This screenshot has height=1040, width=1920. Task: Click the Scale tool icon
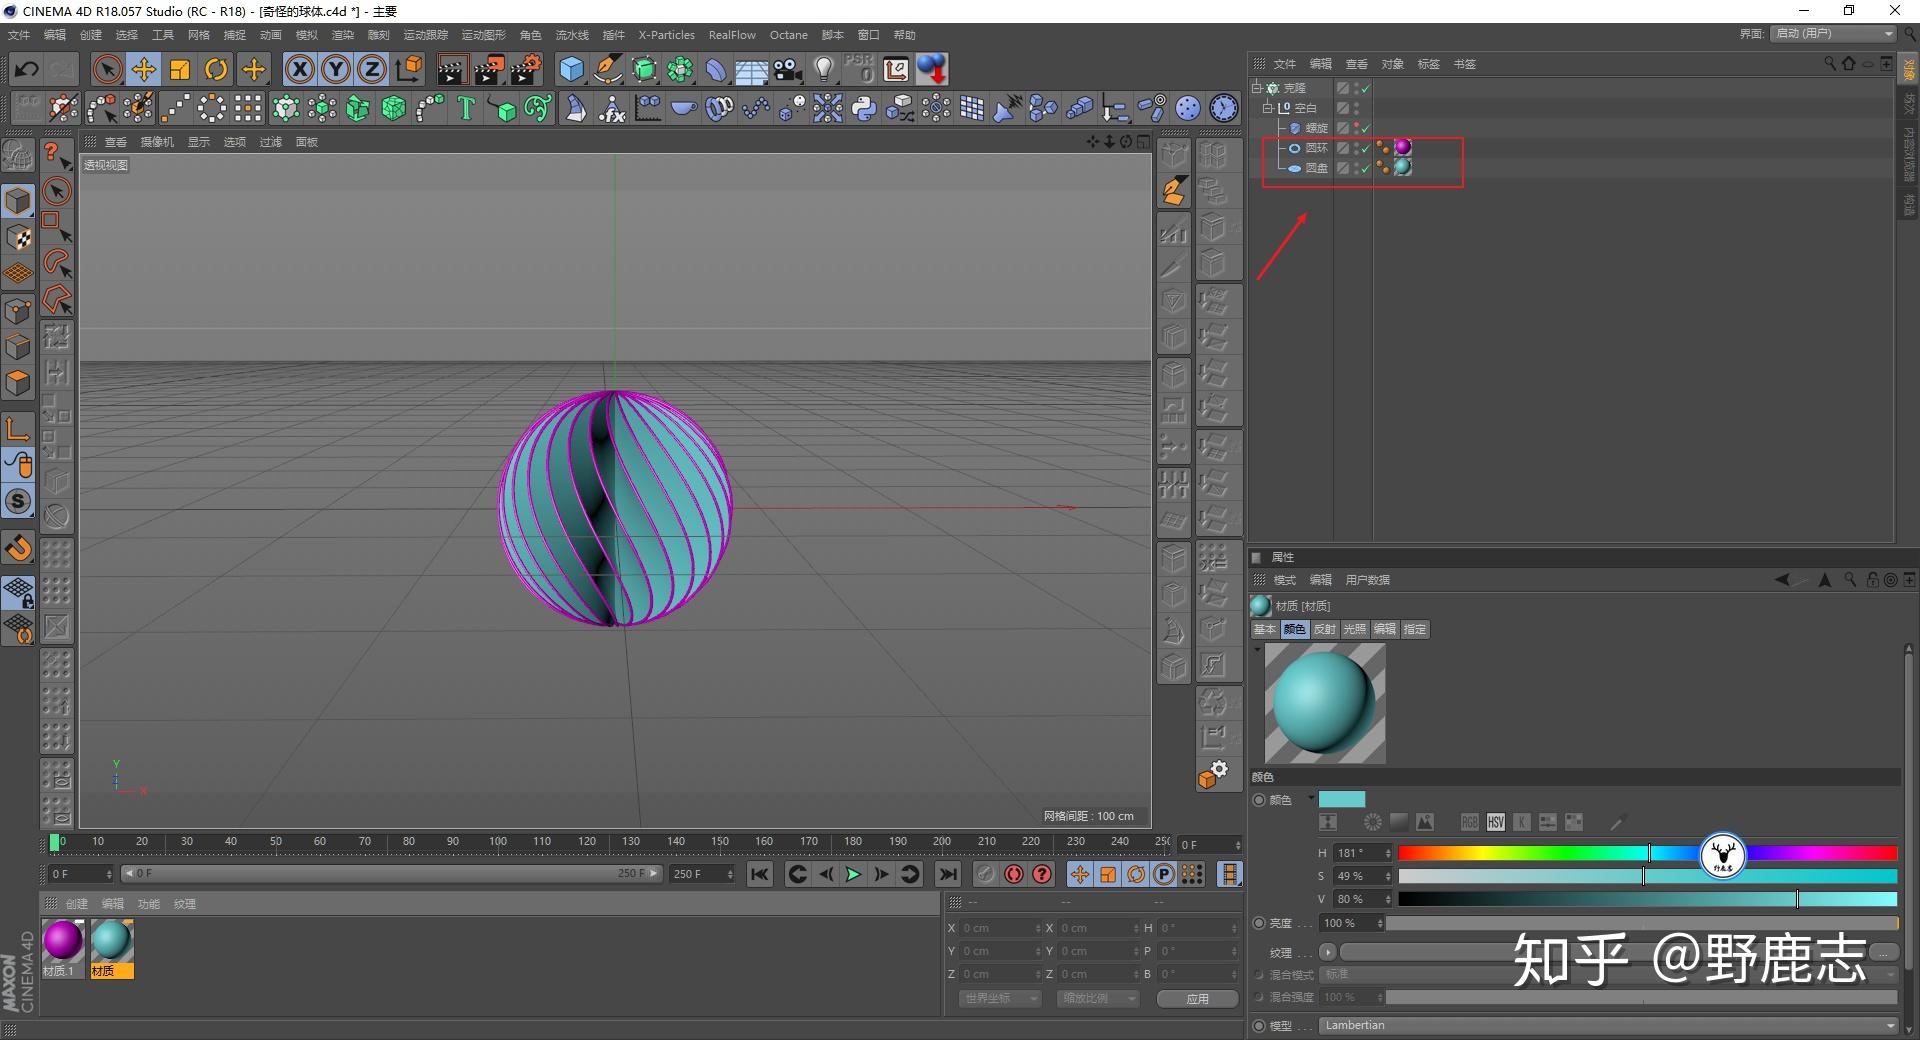click(x=180, y=68)
